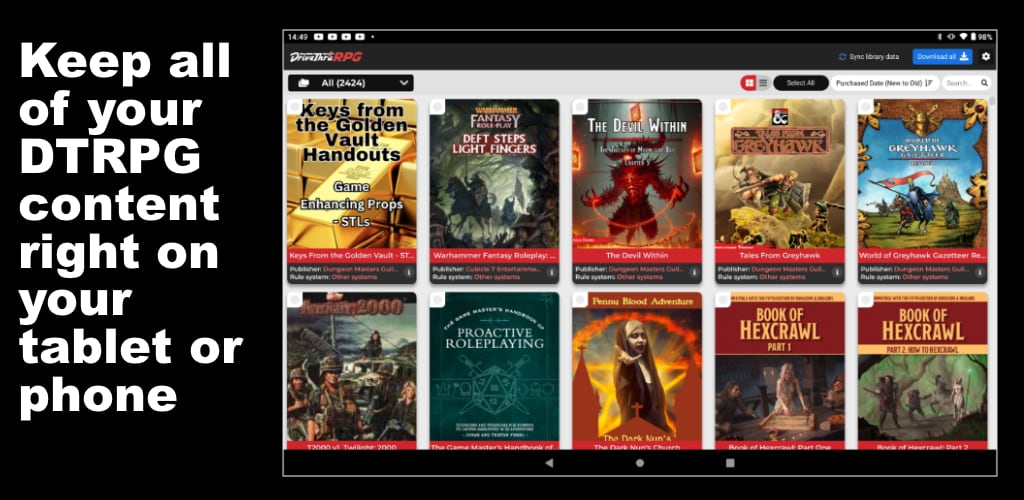The height and width of the screenshot is (500, 1024).
Task: Open Tales From Greyhawk cover image
Action: tap(780, 174)
